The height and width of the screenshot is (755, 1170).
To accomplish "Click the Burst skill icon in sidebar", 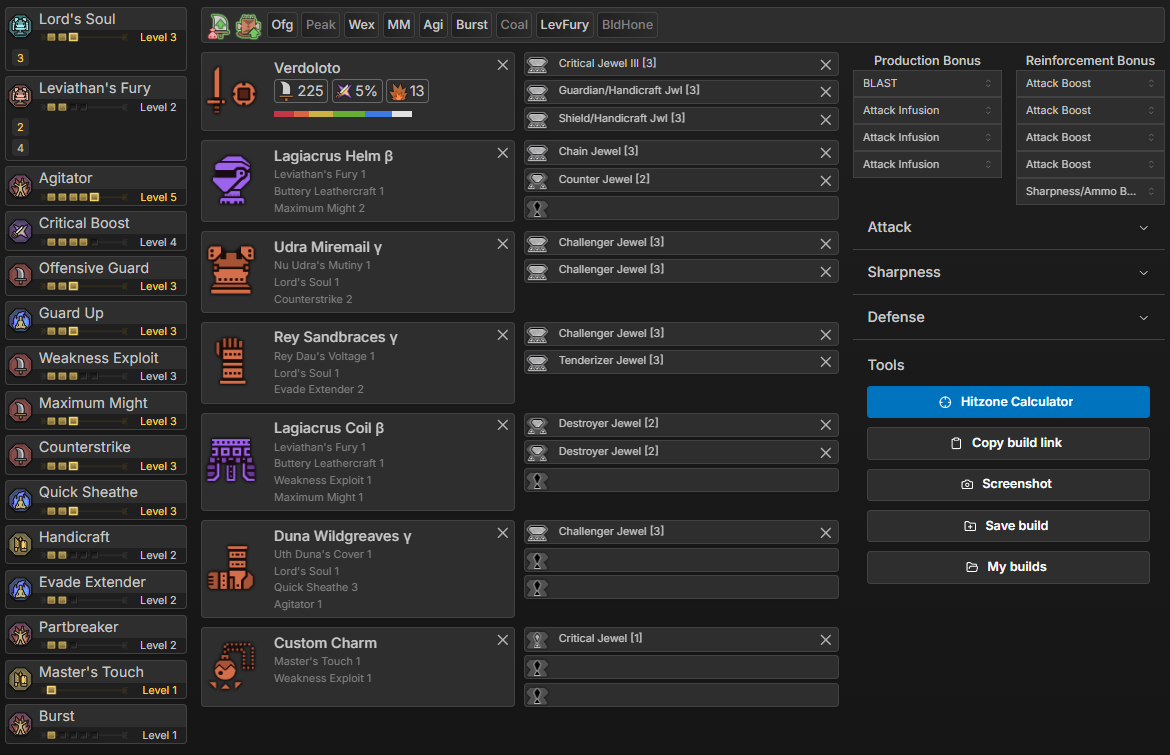I will (x=20, y=724).
